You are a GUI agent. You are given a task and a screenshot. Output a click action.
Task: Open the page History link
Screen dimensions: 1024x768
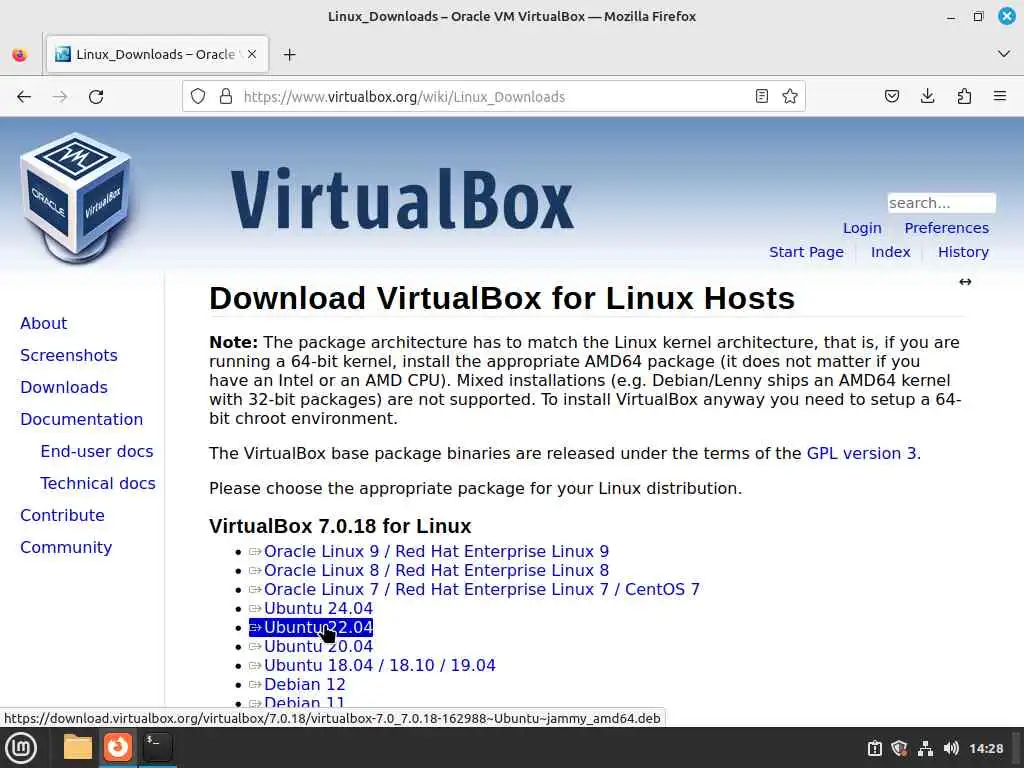click(963, 252)
